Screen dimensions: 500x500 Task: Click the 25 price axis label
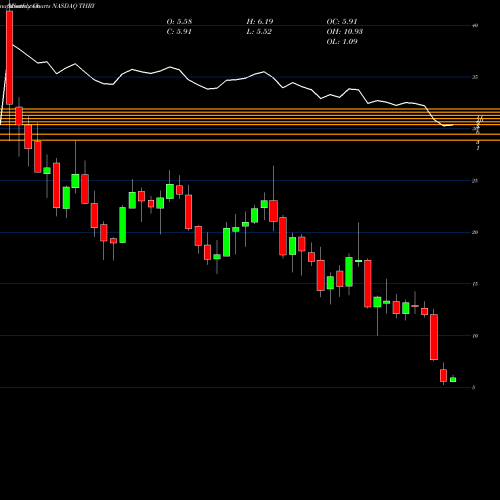click(x=475, y=181)
